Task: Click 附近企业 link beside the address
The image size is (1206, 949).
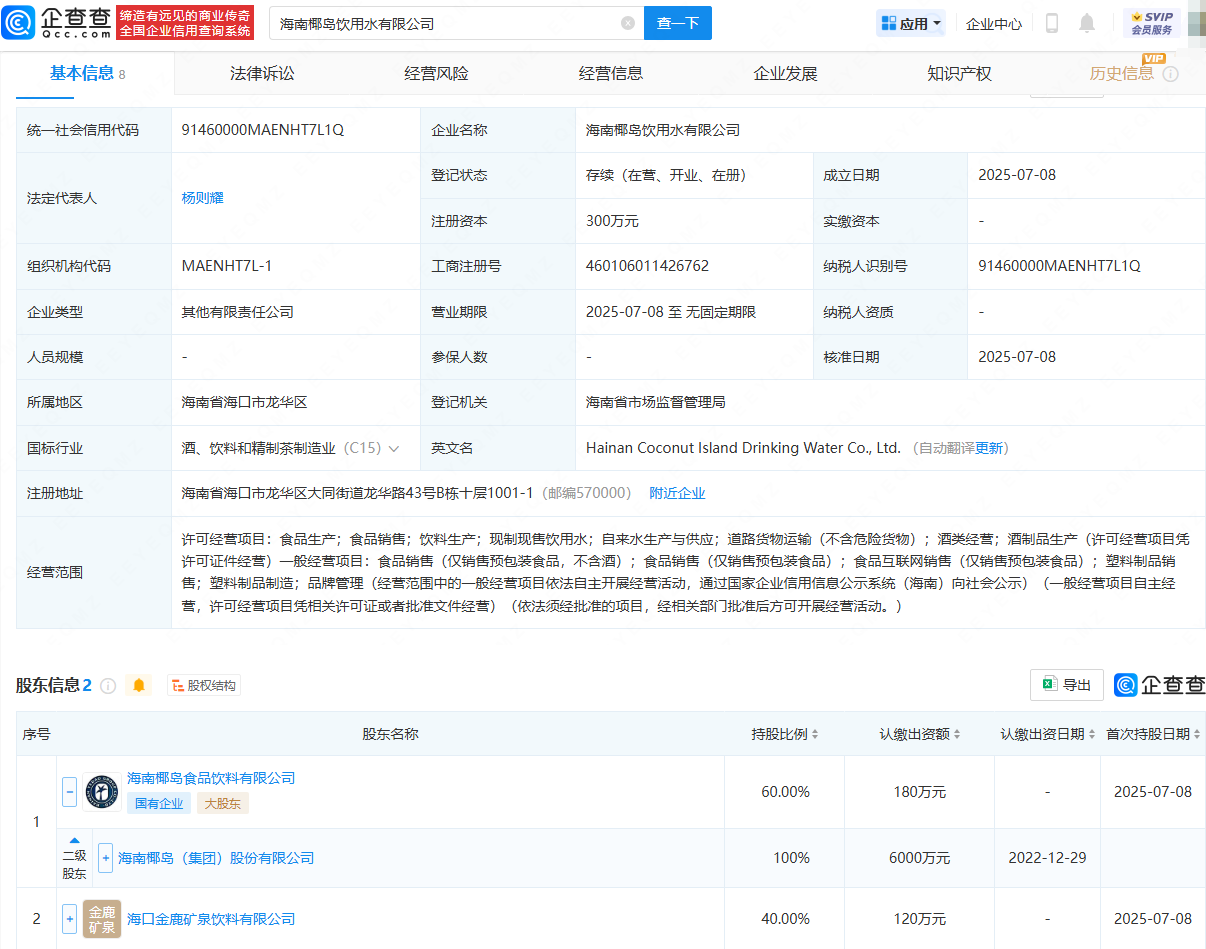Action: (677, 493)
